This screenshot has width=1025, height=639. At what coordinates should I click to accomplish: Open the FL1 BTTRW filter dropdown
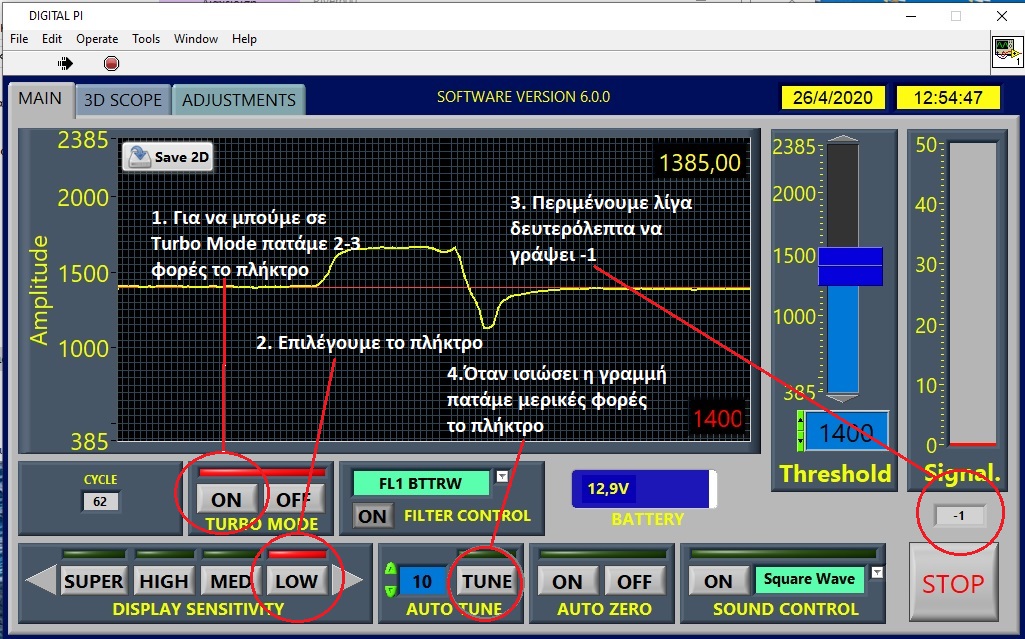tap(502, 477)
